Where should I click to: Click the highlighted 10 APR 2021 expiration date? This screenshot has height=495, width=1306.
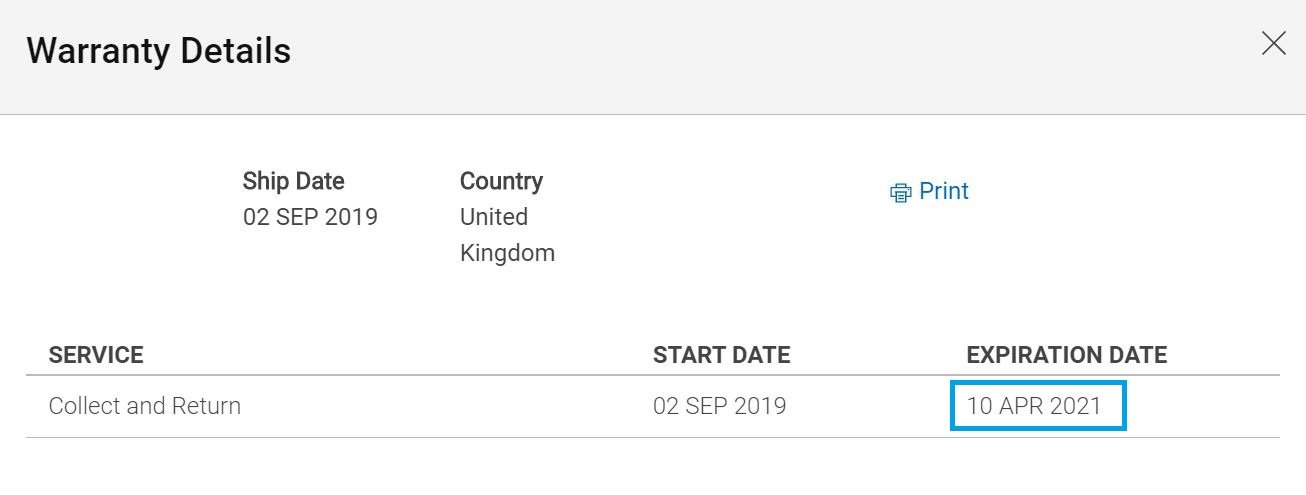(1038, 406)
